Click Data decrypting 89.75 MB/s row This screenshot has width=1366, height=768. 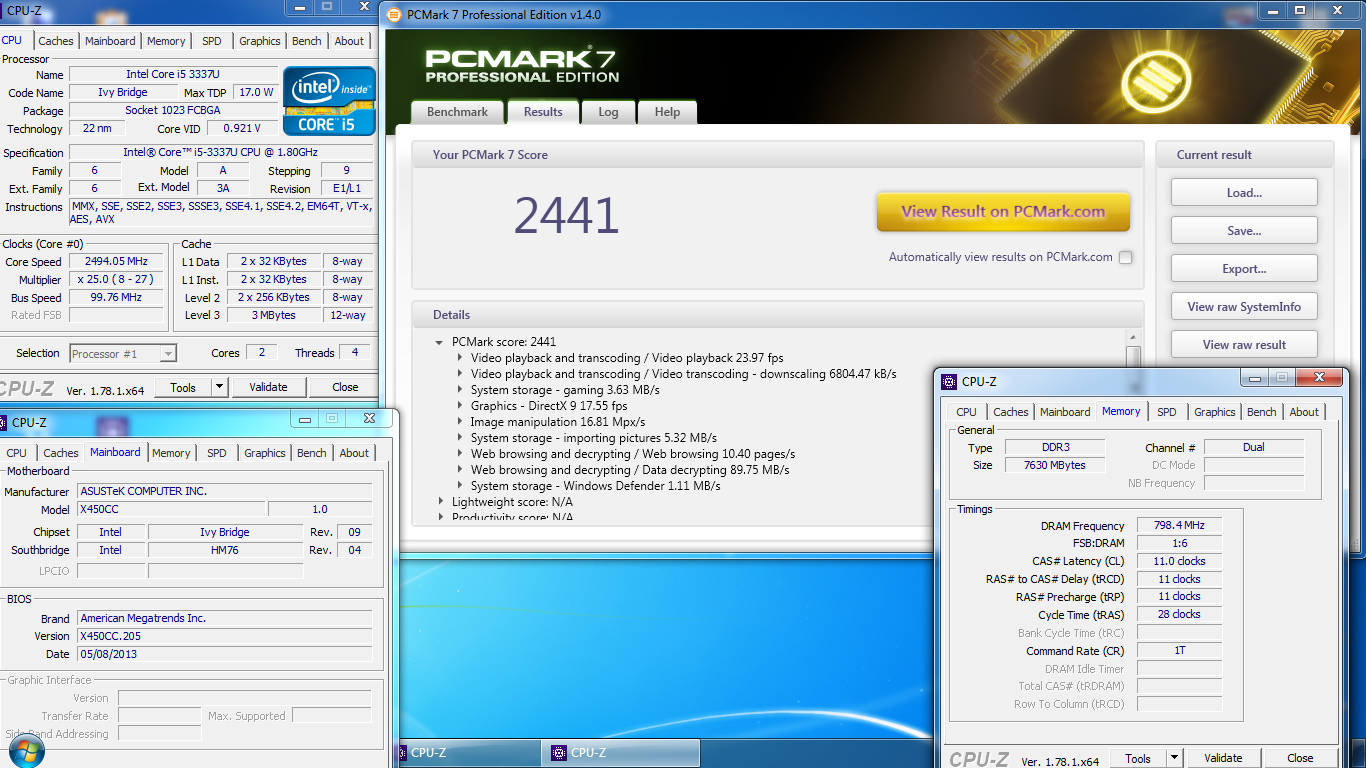click(630, 470)
